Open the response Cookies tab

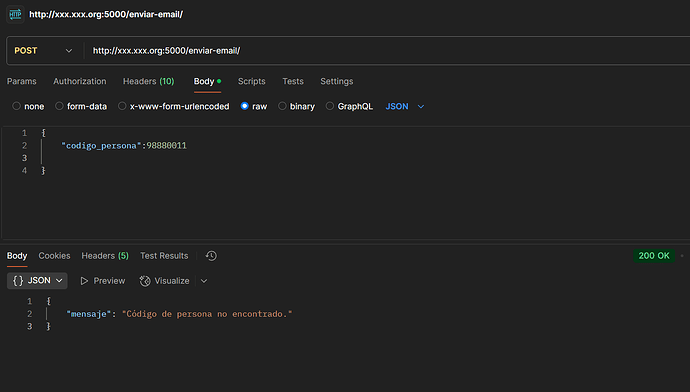[x=54, y=256]
